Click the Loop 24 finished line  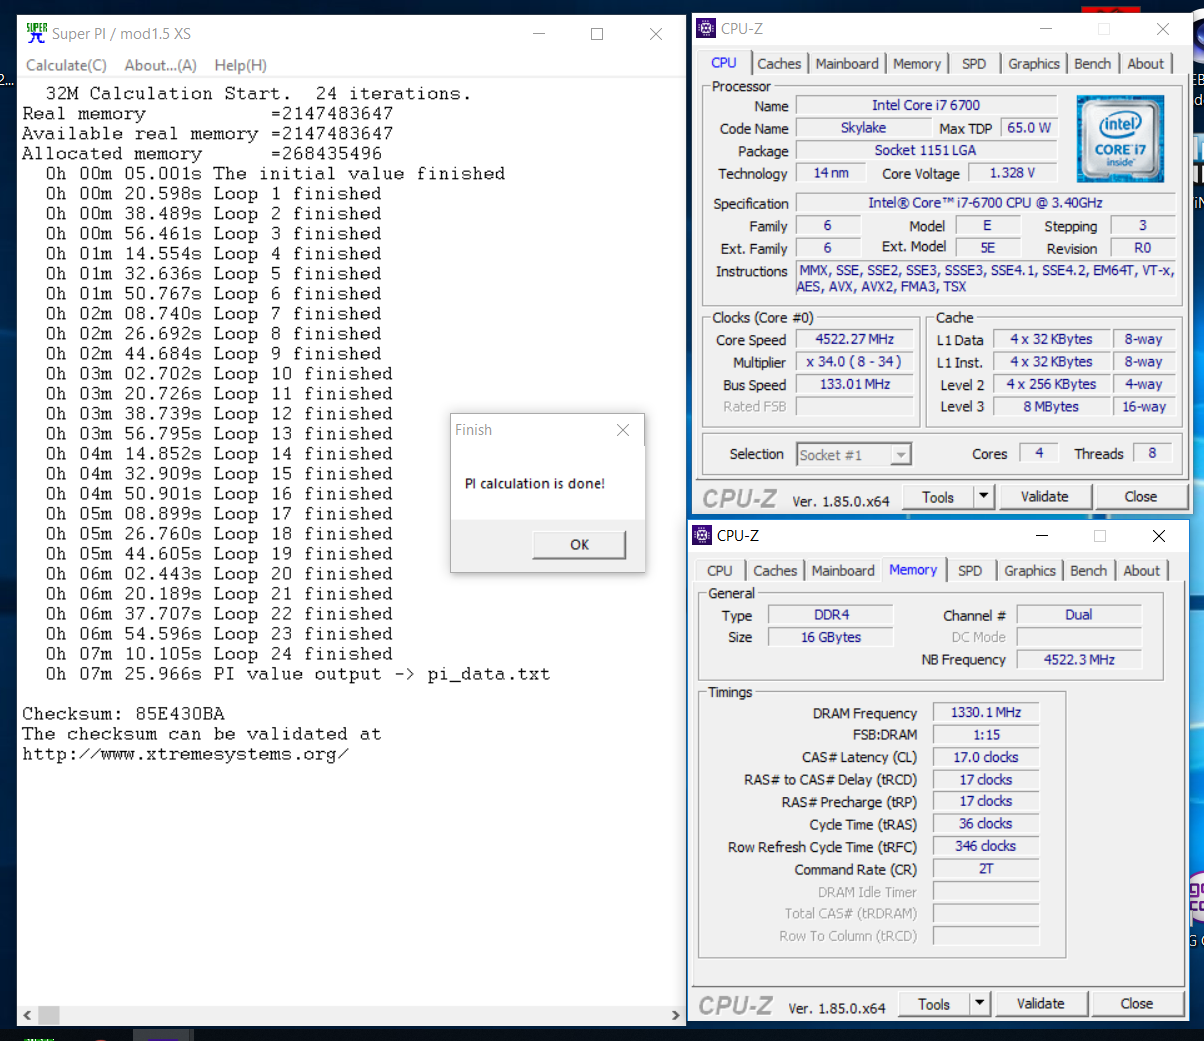click(219, 654)
